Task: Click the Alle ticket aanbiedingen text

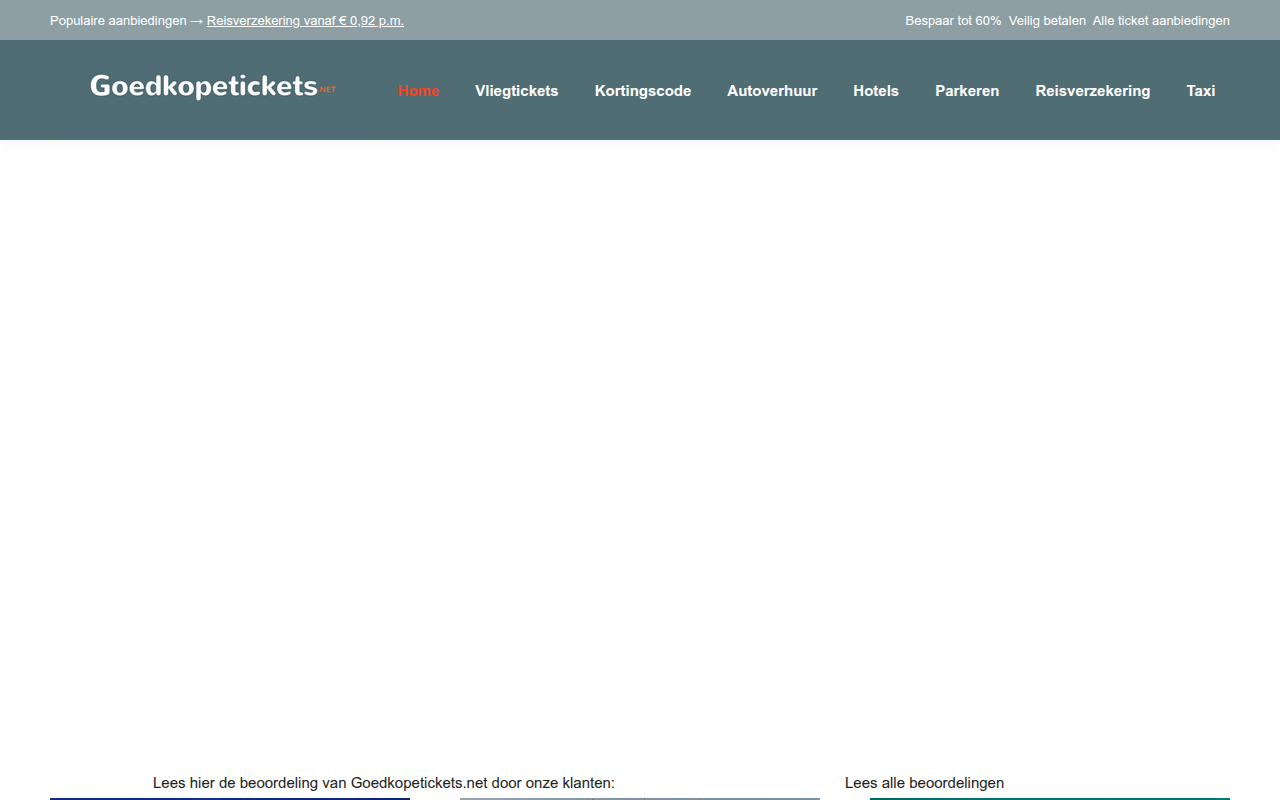Action: tap(1161, 21)
